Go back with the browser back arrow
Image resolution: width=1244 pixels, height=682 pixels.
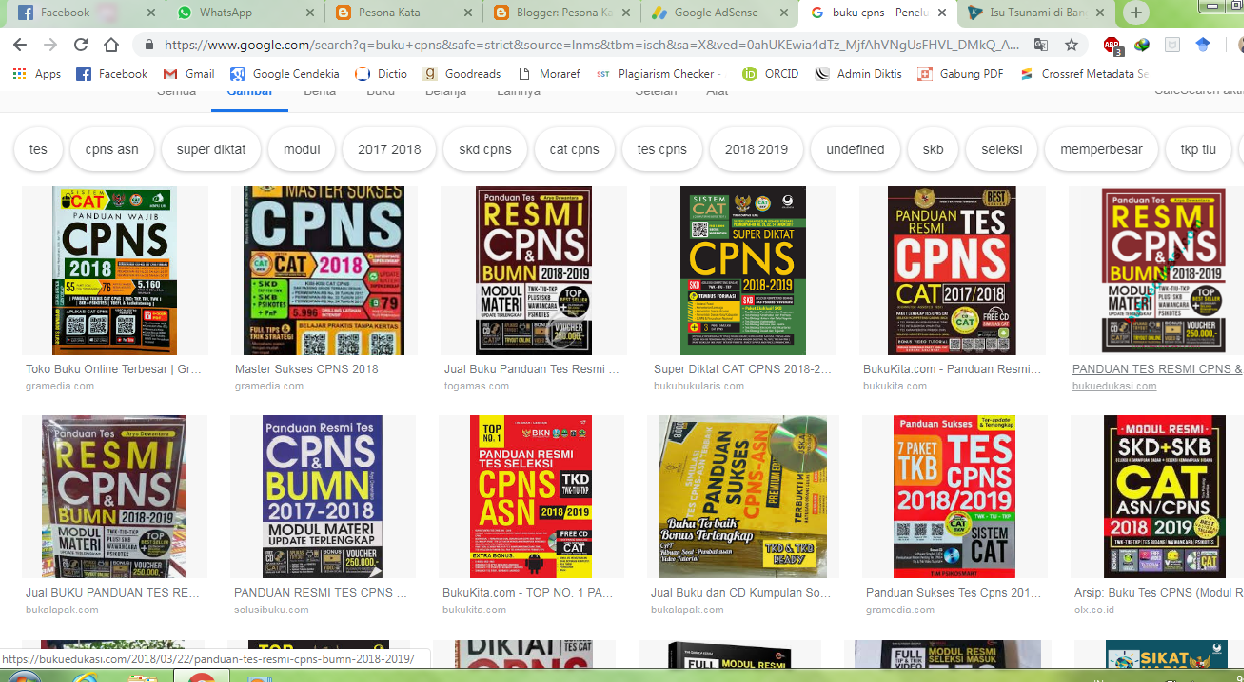coord(20,45)
